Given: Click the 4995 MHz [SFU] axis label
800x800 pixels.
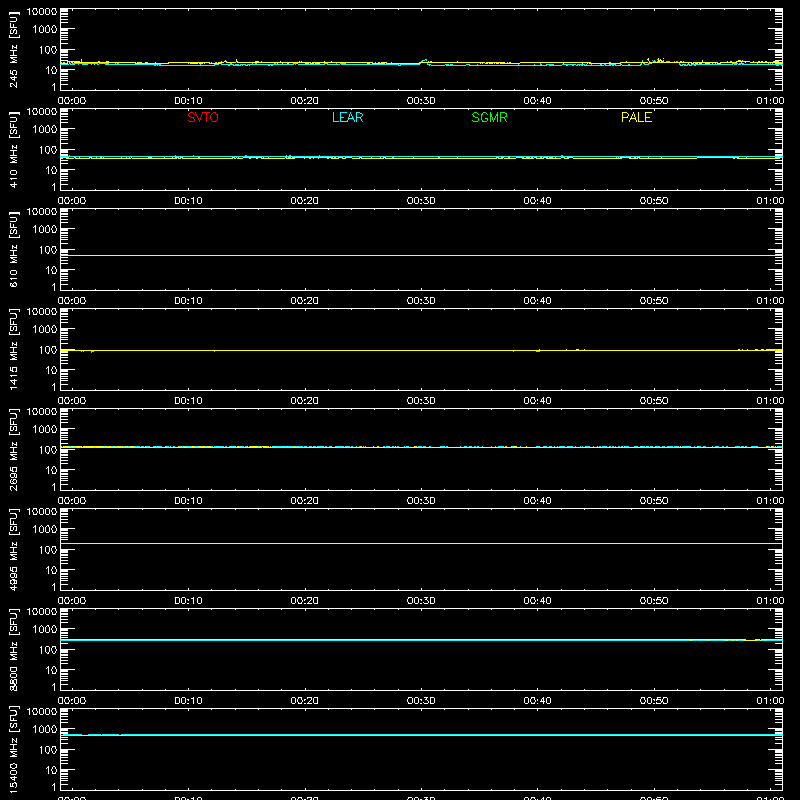Looking at the screenshot, I should tap(13, 549).
